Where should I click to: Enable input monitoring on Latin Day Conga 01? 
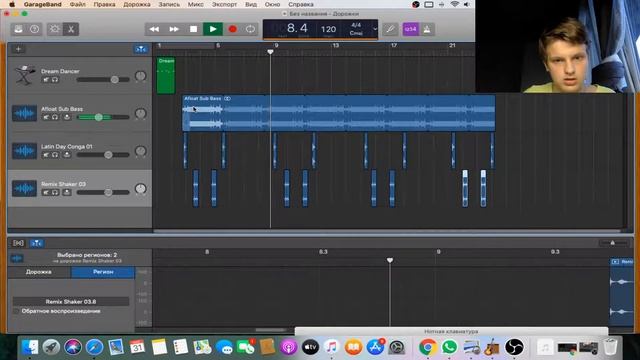pos(67,155)
